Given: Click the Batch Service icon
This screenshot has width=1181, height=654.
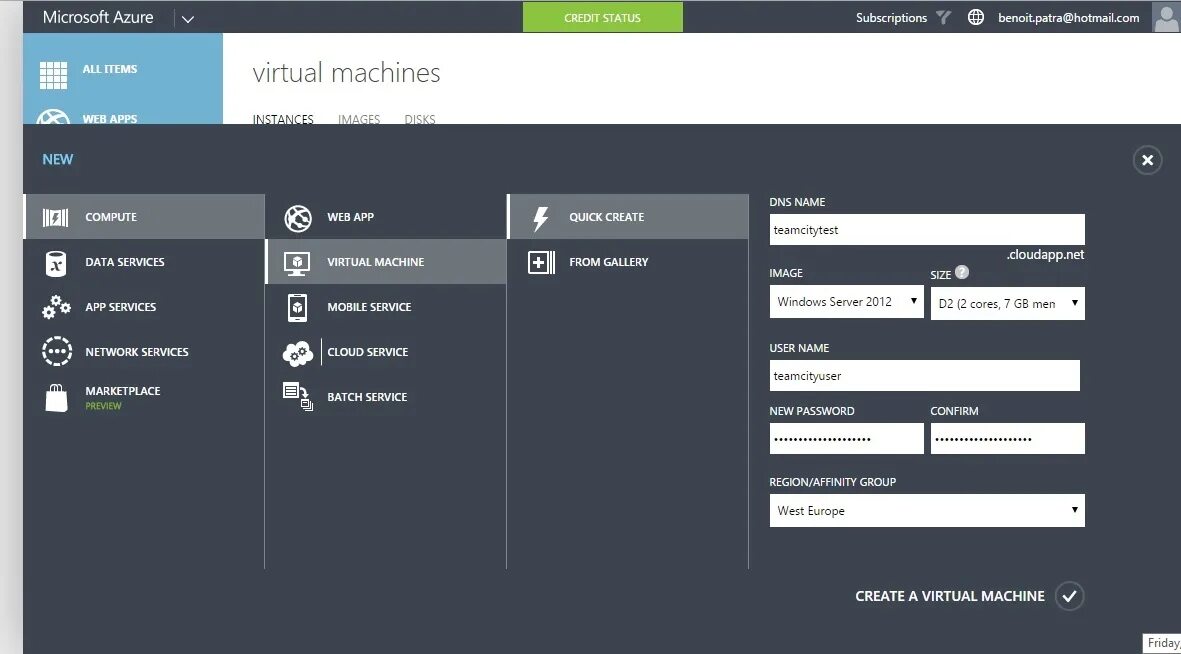Looking at the screenshot, I should click(298, 397).
